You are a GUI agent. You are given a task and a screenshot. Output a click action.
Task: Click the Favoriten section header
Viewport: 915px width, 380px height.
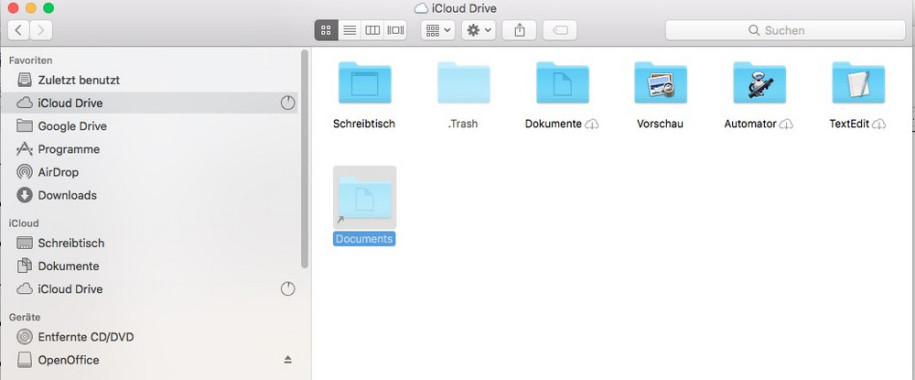[x=31, y=60]
